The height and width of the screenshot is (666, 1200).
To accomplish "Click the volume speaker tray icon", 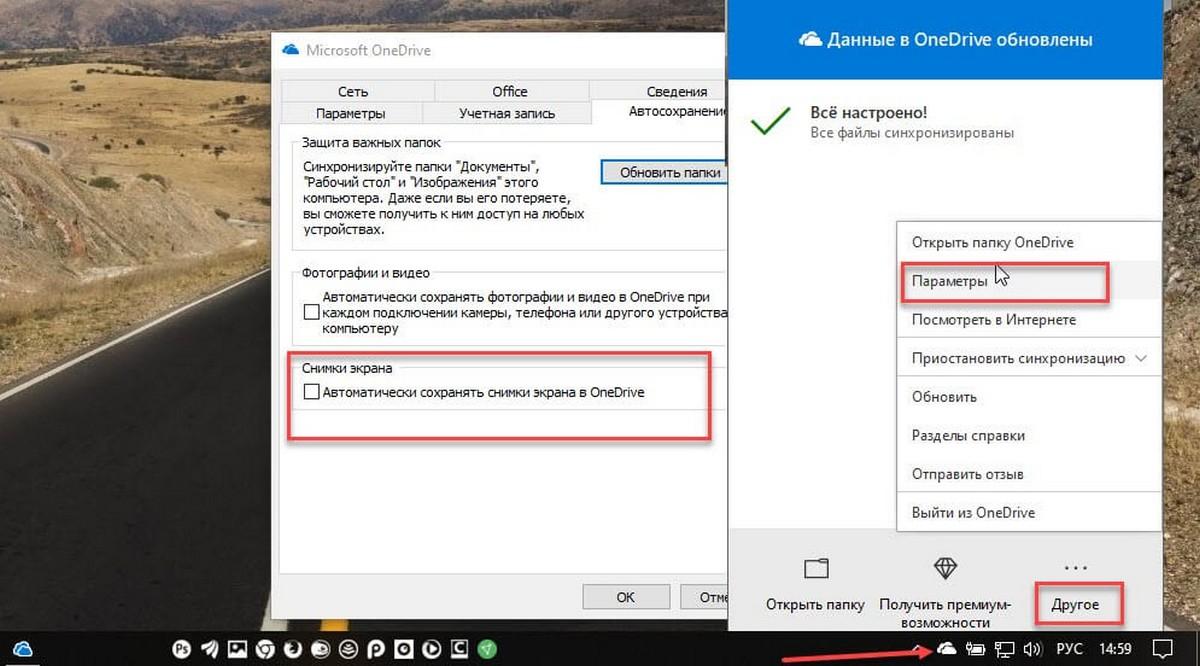I will pyautogui.click(x=1035, y=649).
